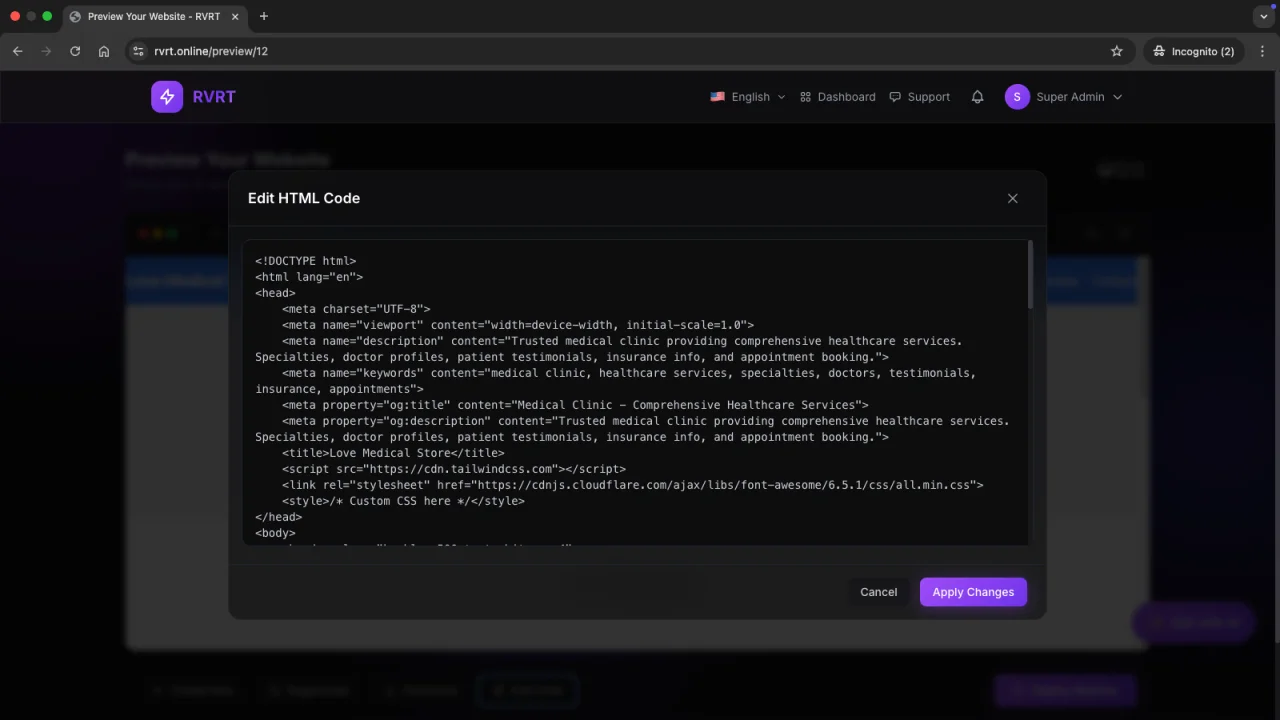
Task: Open the Support chat link
Action: point(920,97)
